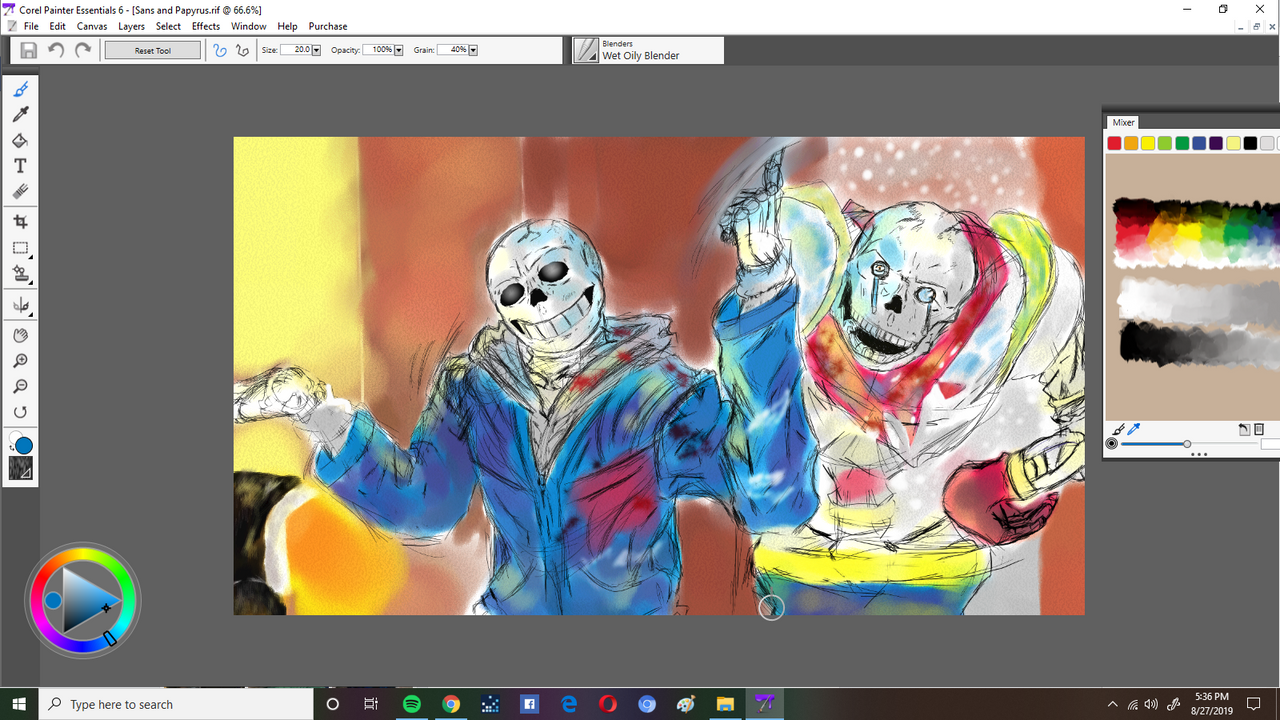This screenshot has width=1280, height=720.
Task: Open Opera browser from the taskbar
Action: click(x=608, y=704)
